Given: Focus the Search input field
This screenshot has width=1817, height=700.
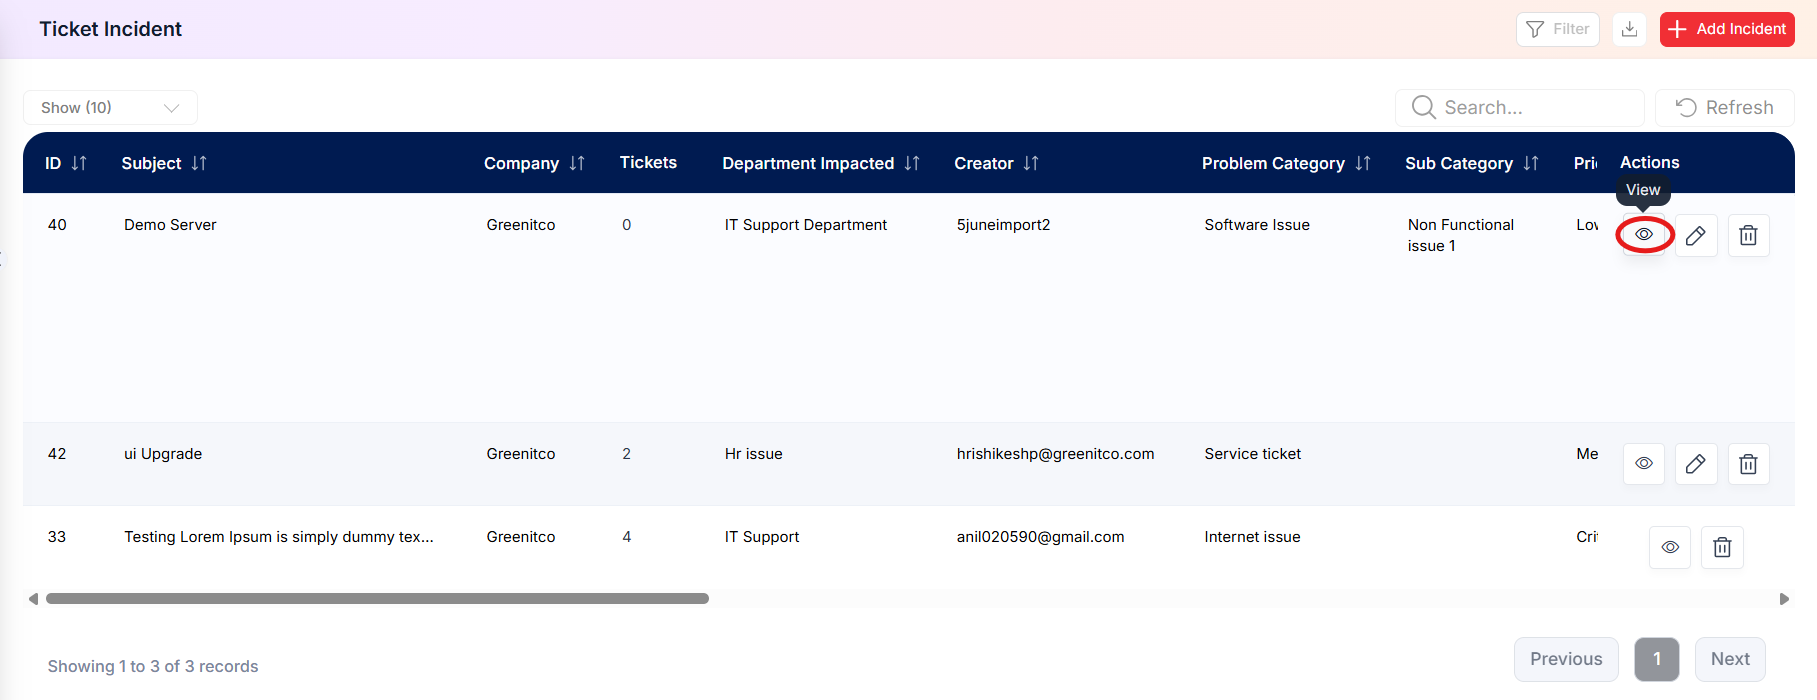Looking at the screenshot, I should [x=1520, y=108].
